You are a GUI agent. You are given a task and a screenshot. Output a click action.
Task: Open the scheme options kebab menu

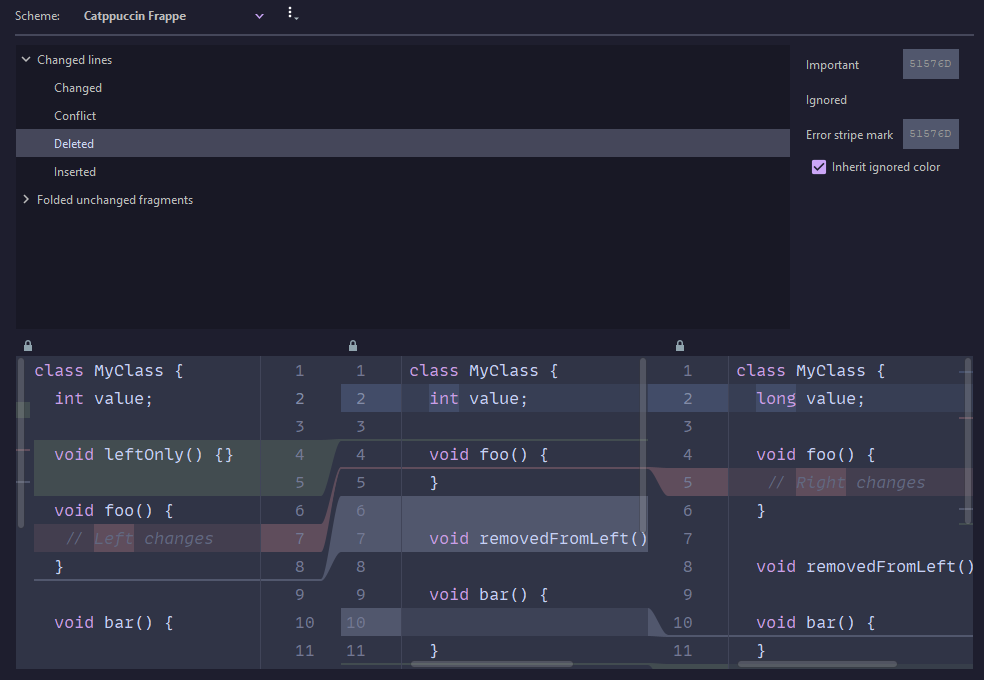click(291, 13)
